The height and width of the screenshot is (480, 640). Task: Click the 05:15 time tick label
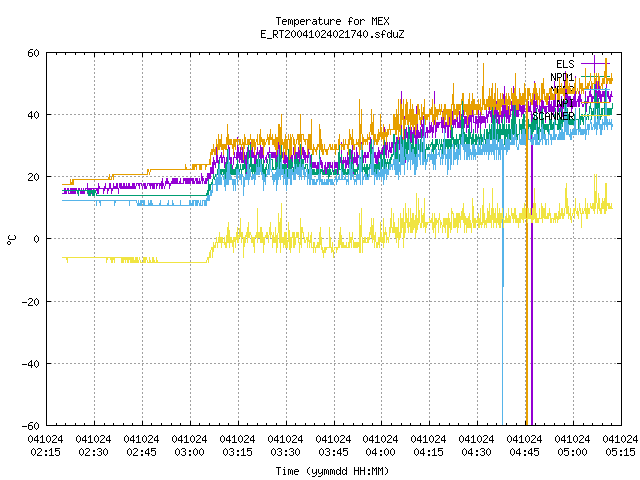[620, 452]
